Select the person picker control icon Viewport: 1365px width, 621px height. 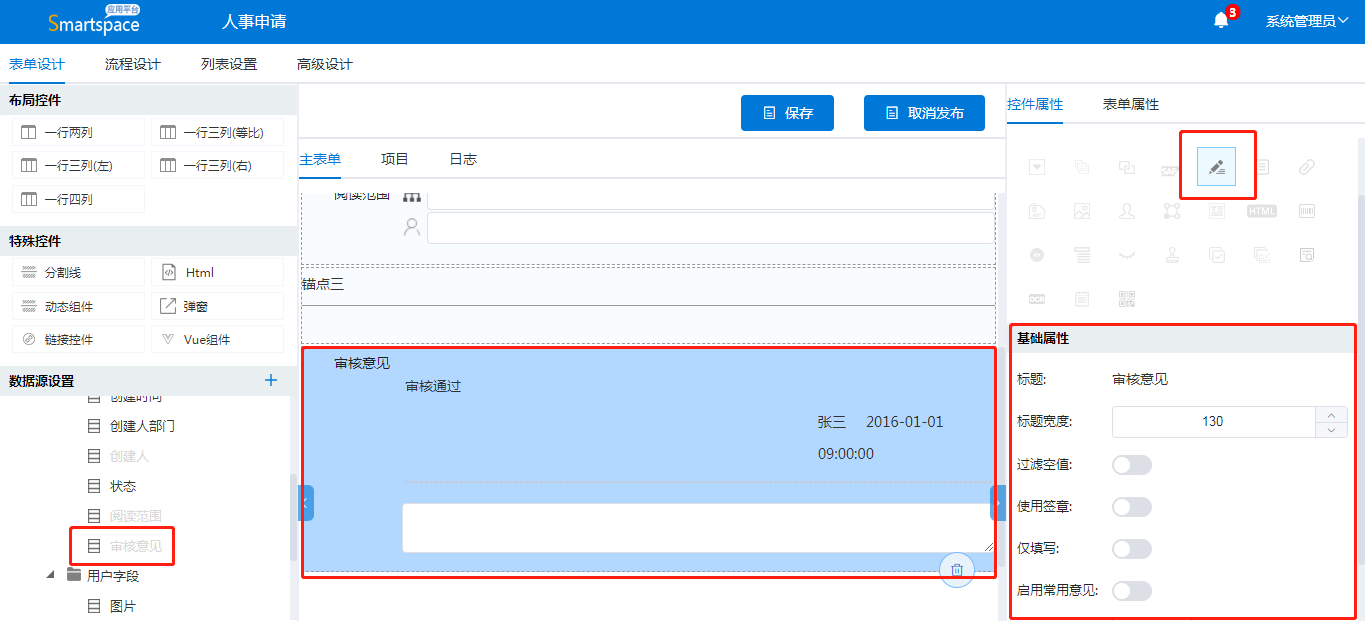[x=1127, y=211]
